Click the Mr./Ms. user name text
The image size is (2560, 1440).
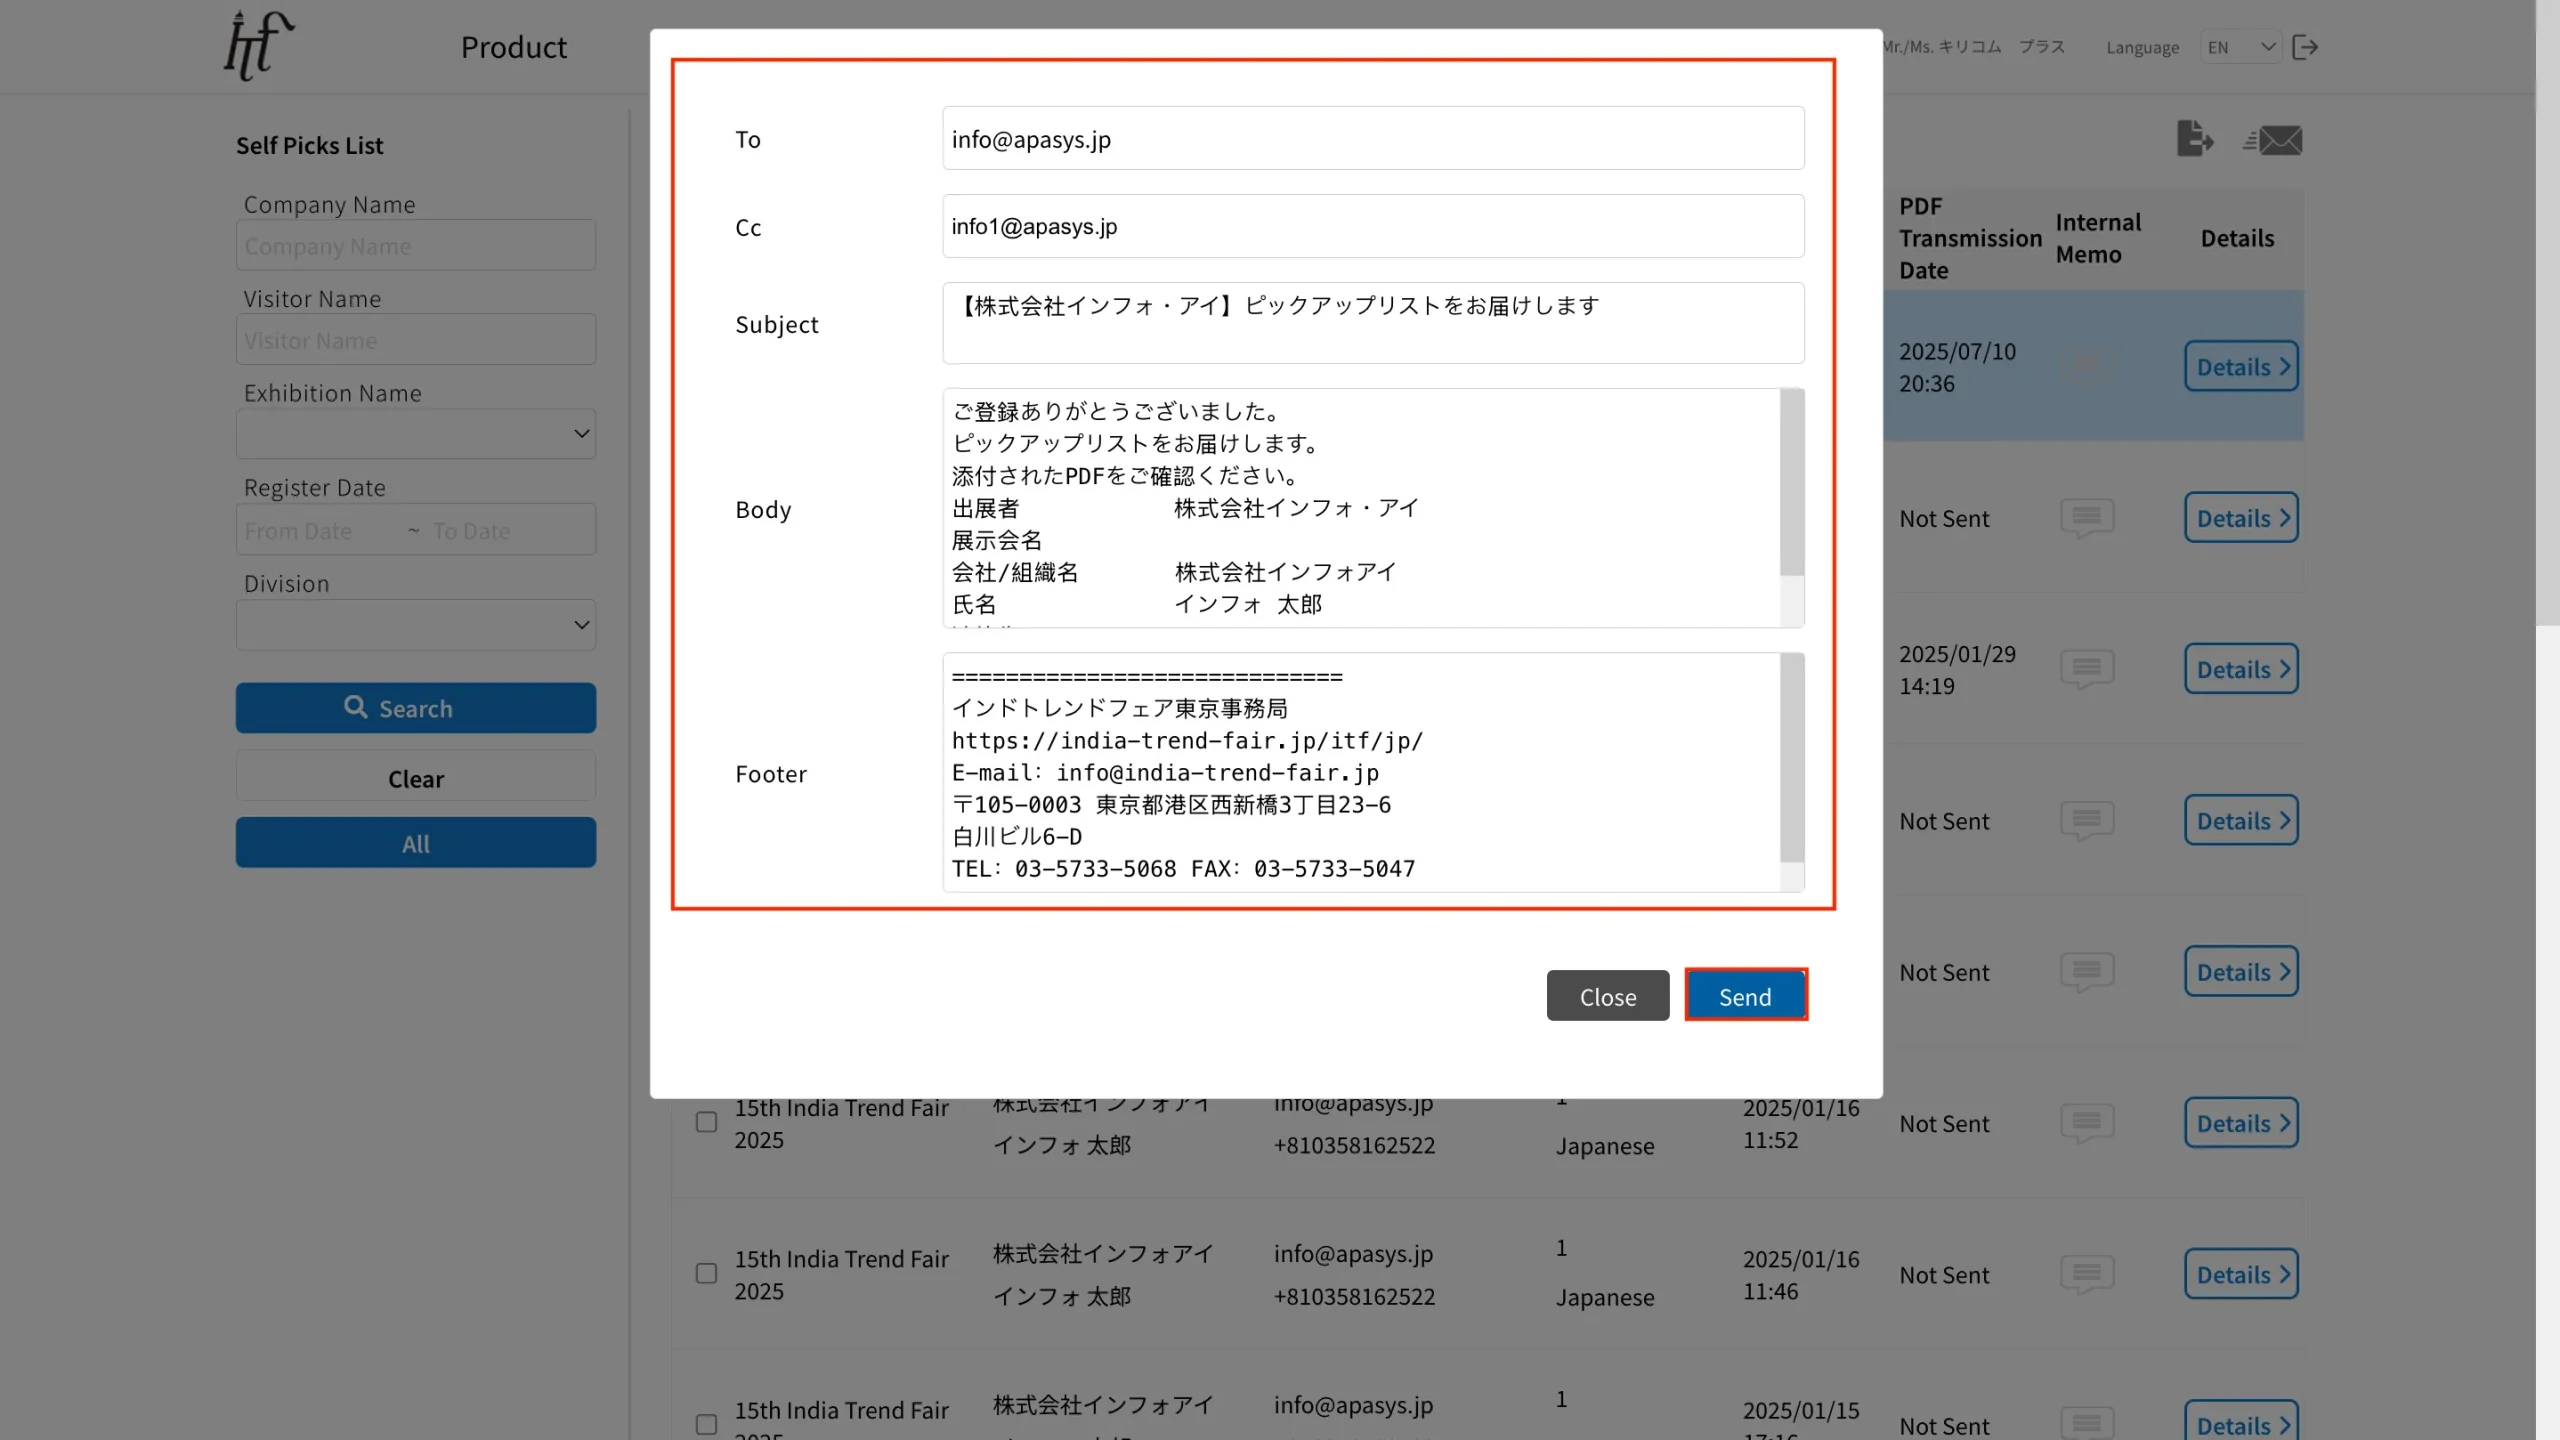pyautogui.click(x=1972, y=47)
